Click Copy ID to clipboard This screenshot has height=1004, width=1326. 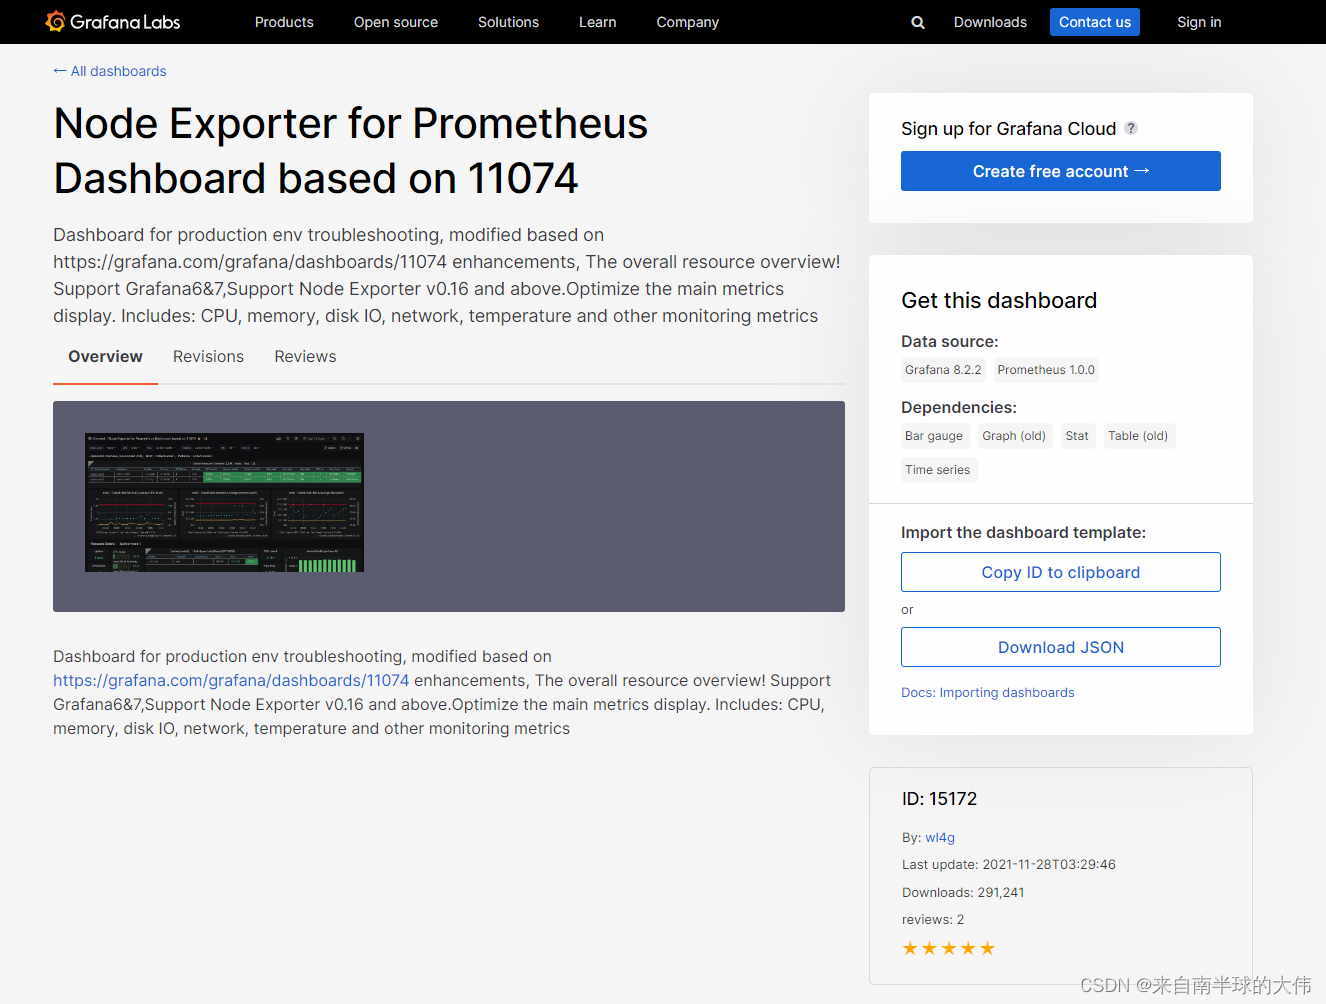1061,572
